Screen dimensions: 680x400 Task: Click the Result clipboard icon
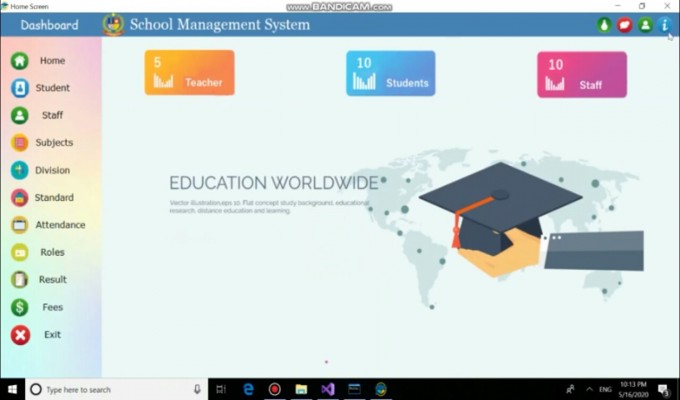point(20,280)
